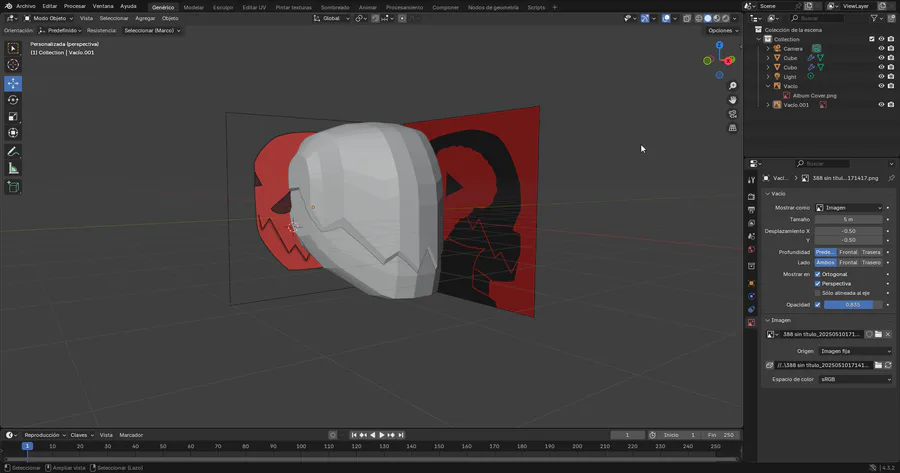The image size is (900, 473).
Task: Select the Add Cube tool
Action: coord(13,187)
